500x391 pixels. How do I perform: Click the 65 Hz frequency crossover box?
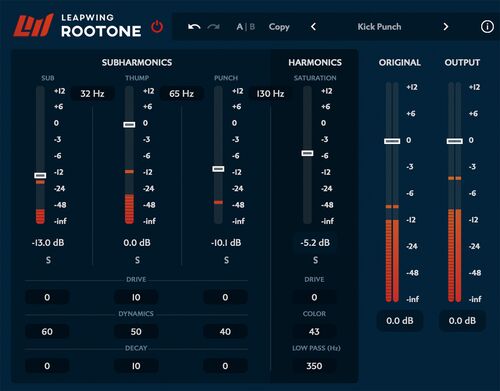pyautogui.click(x=181, y=94)
